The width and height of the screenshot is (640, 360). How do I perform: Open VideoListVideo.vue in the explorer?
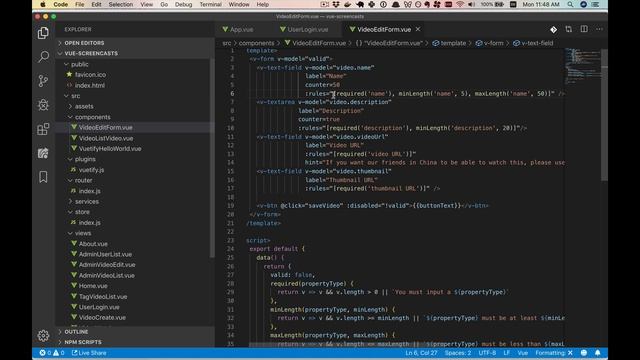pyautogui.click(x=106, y=138)
